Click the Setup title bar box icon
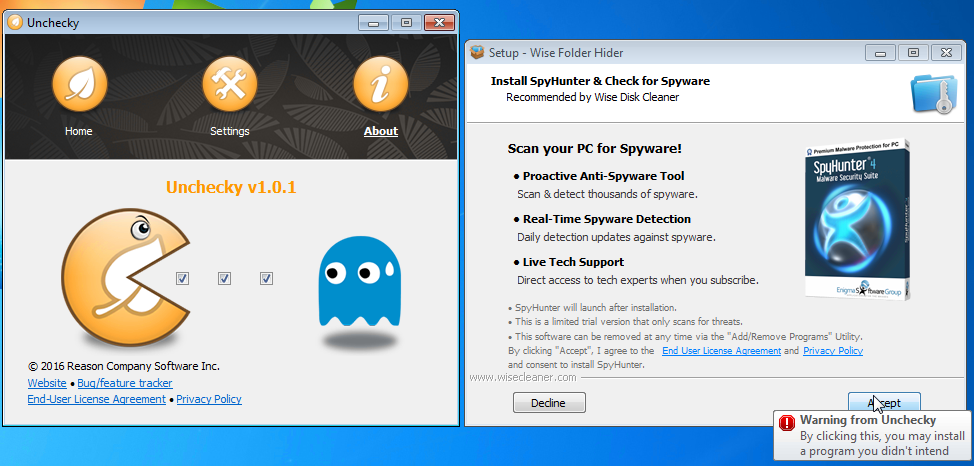Viewport: 974px width, 466px height. tap(477, 52)
